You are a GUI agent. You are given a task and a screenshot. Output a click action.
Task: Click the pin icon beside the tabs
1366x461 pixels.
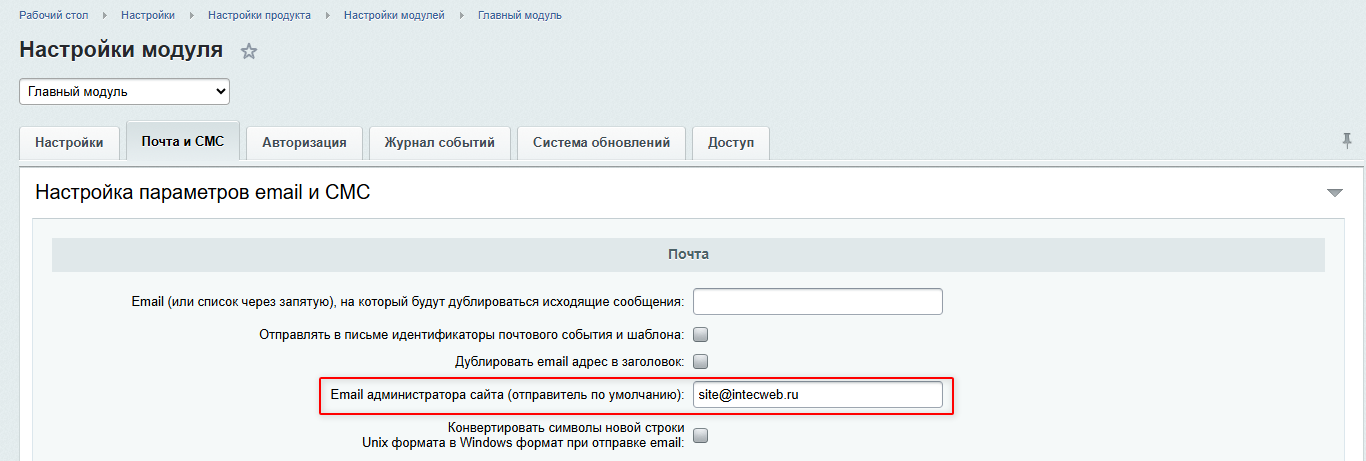point(1347,141)
